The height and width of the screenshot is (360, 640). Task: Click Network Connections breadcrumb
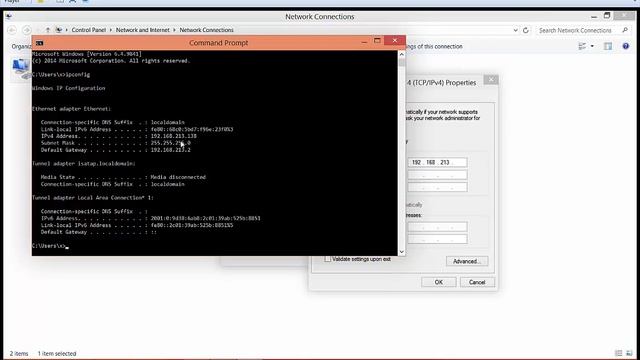tap(207, 30)
